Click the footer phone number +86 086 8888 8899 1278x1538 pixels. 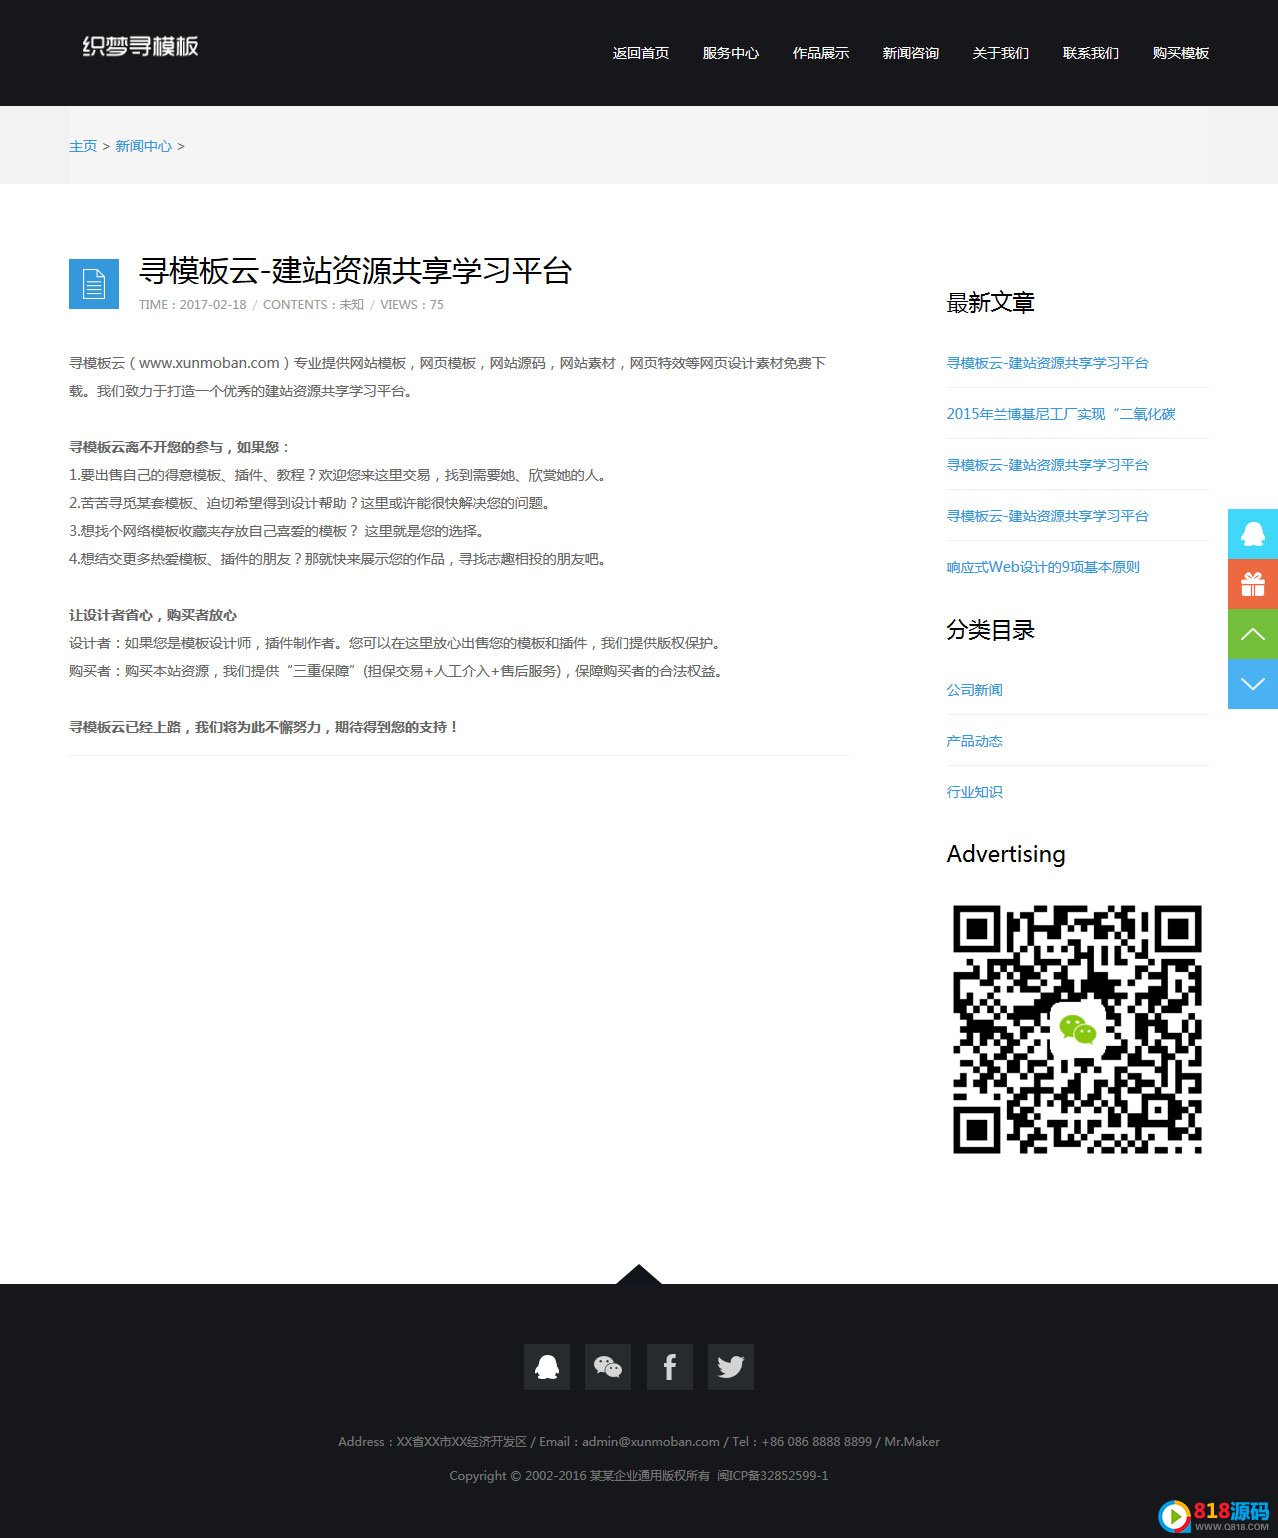pos(817,1441)
